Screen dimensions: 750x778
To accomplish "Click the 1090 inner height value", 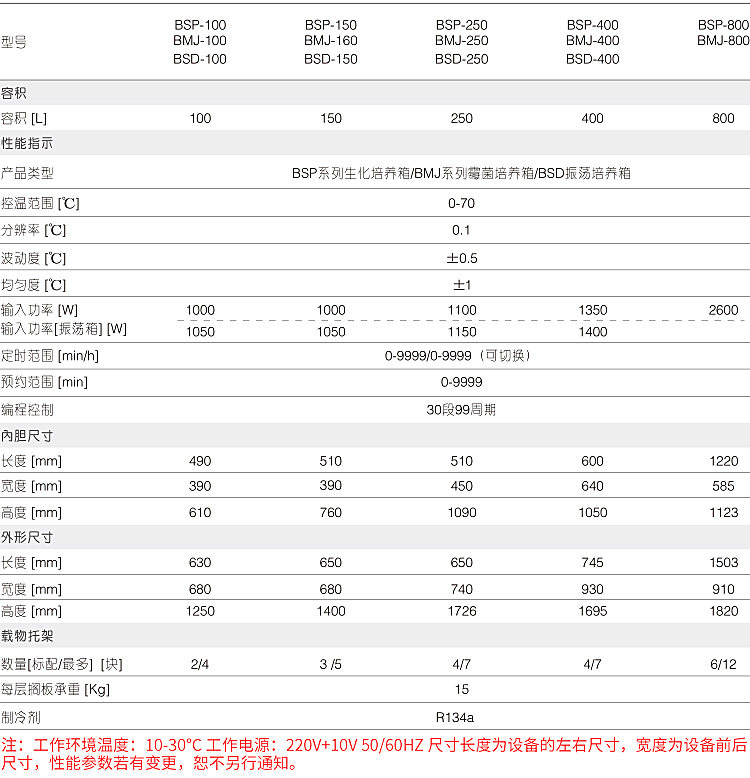I will pos(462,512).
